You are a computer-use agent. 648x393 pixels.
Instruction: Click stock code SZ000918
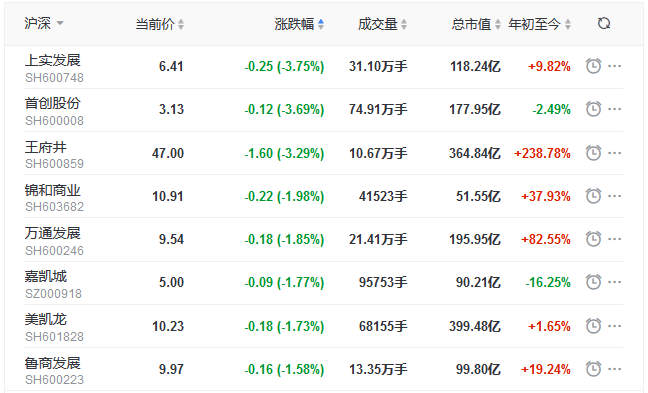pos(53,293)
